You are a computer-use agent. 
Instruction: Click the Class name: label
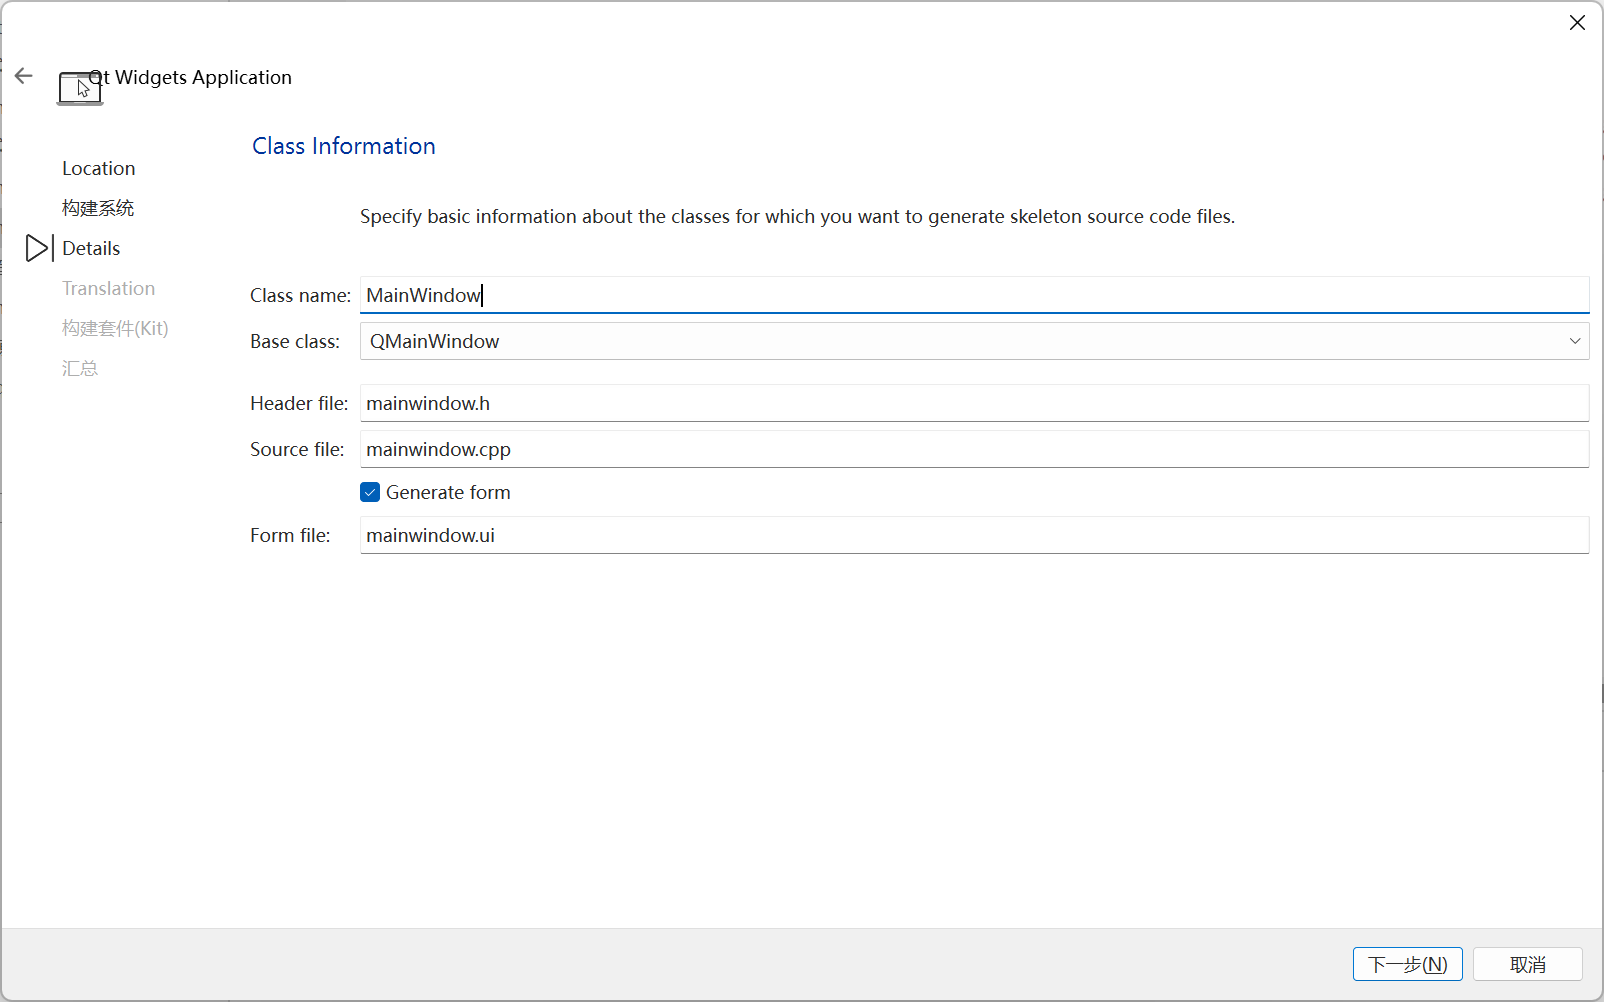pos(300,295)
